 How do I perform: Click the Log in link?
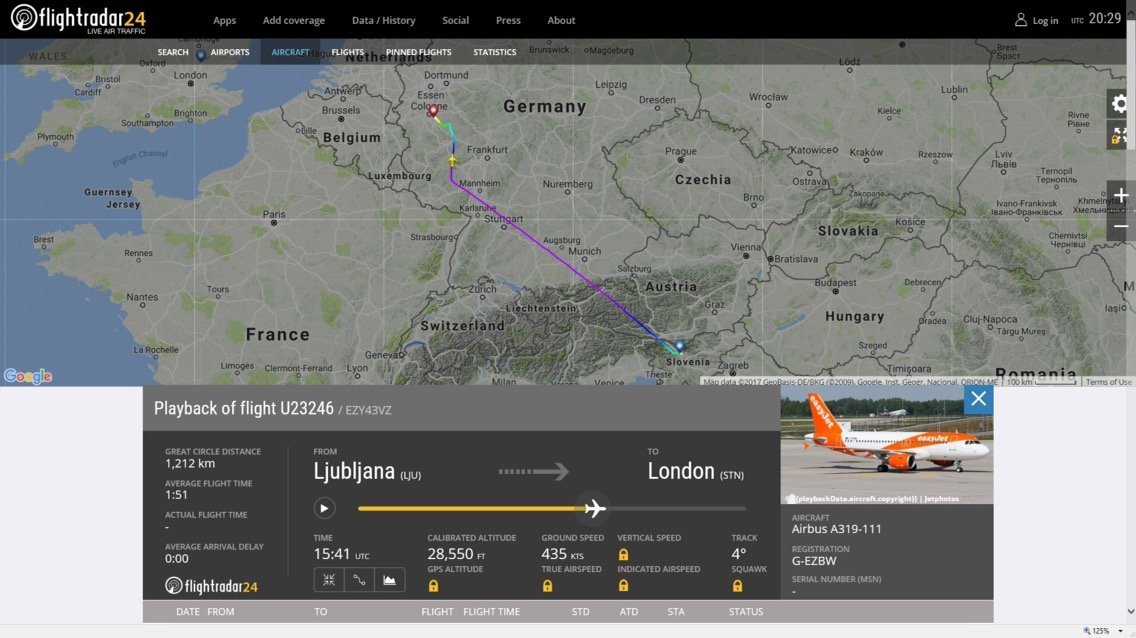point(1037,20)
